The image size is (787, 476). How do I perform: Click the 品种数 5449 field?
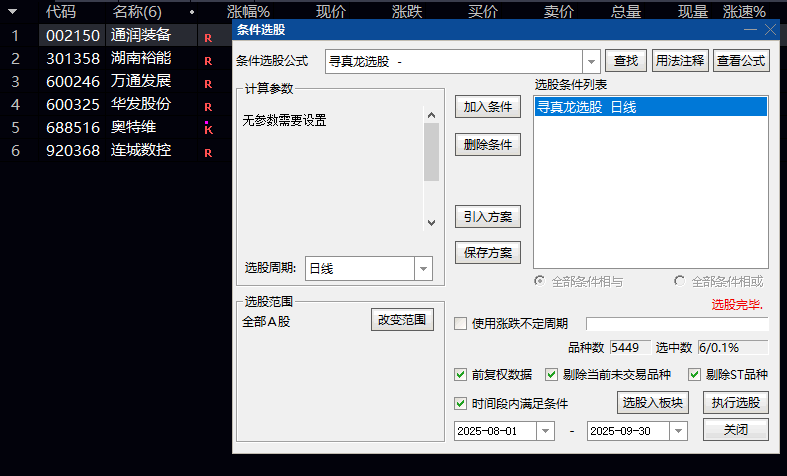click(630, 347)
